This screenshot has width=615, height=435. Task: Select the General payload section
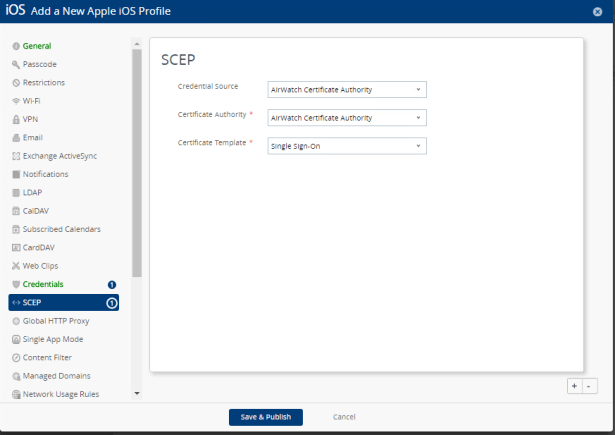tap(37, 46)
